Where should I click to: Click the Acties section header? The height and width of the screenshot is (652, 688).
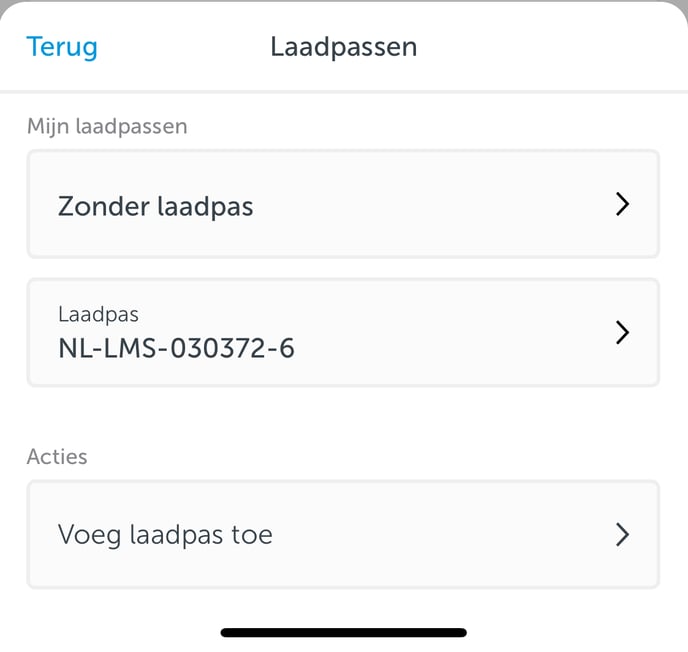pyautogui.click(x=57, y=457)
